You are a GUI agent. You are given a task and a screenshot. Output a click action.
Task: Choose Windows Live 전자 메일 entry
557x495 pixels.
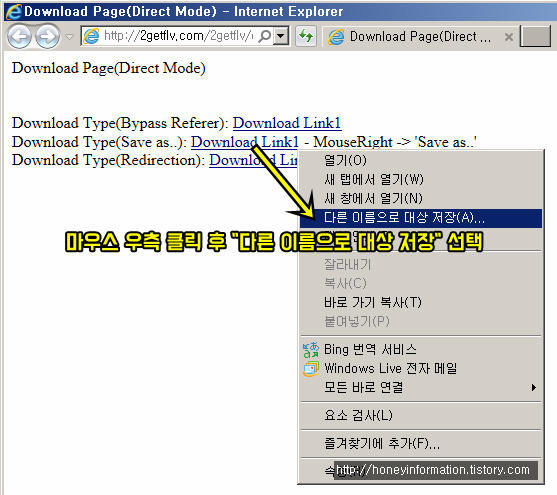421,368
